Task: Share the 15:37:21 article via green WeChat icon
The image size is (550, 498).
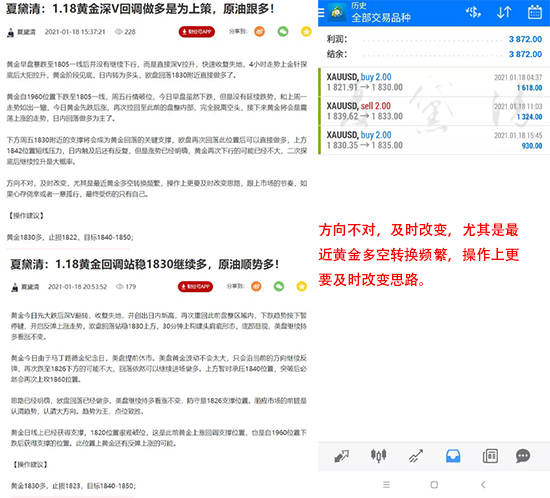Action: point(283,32)
